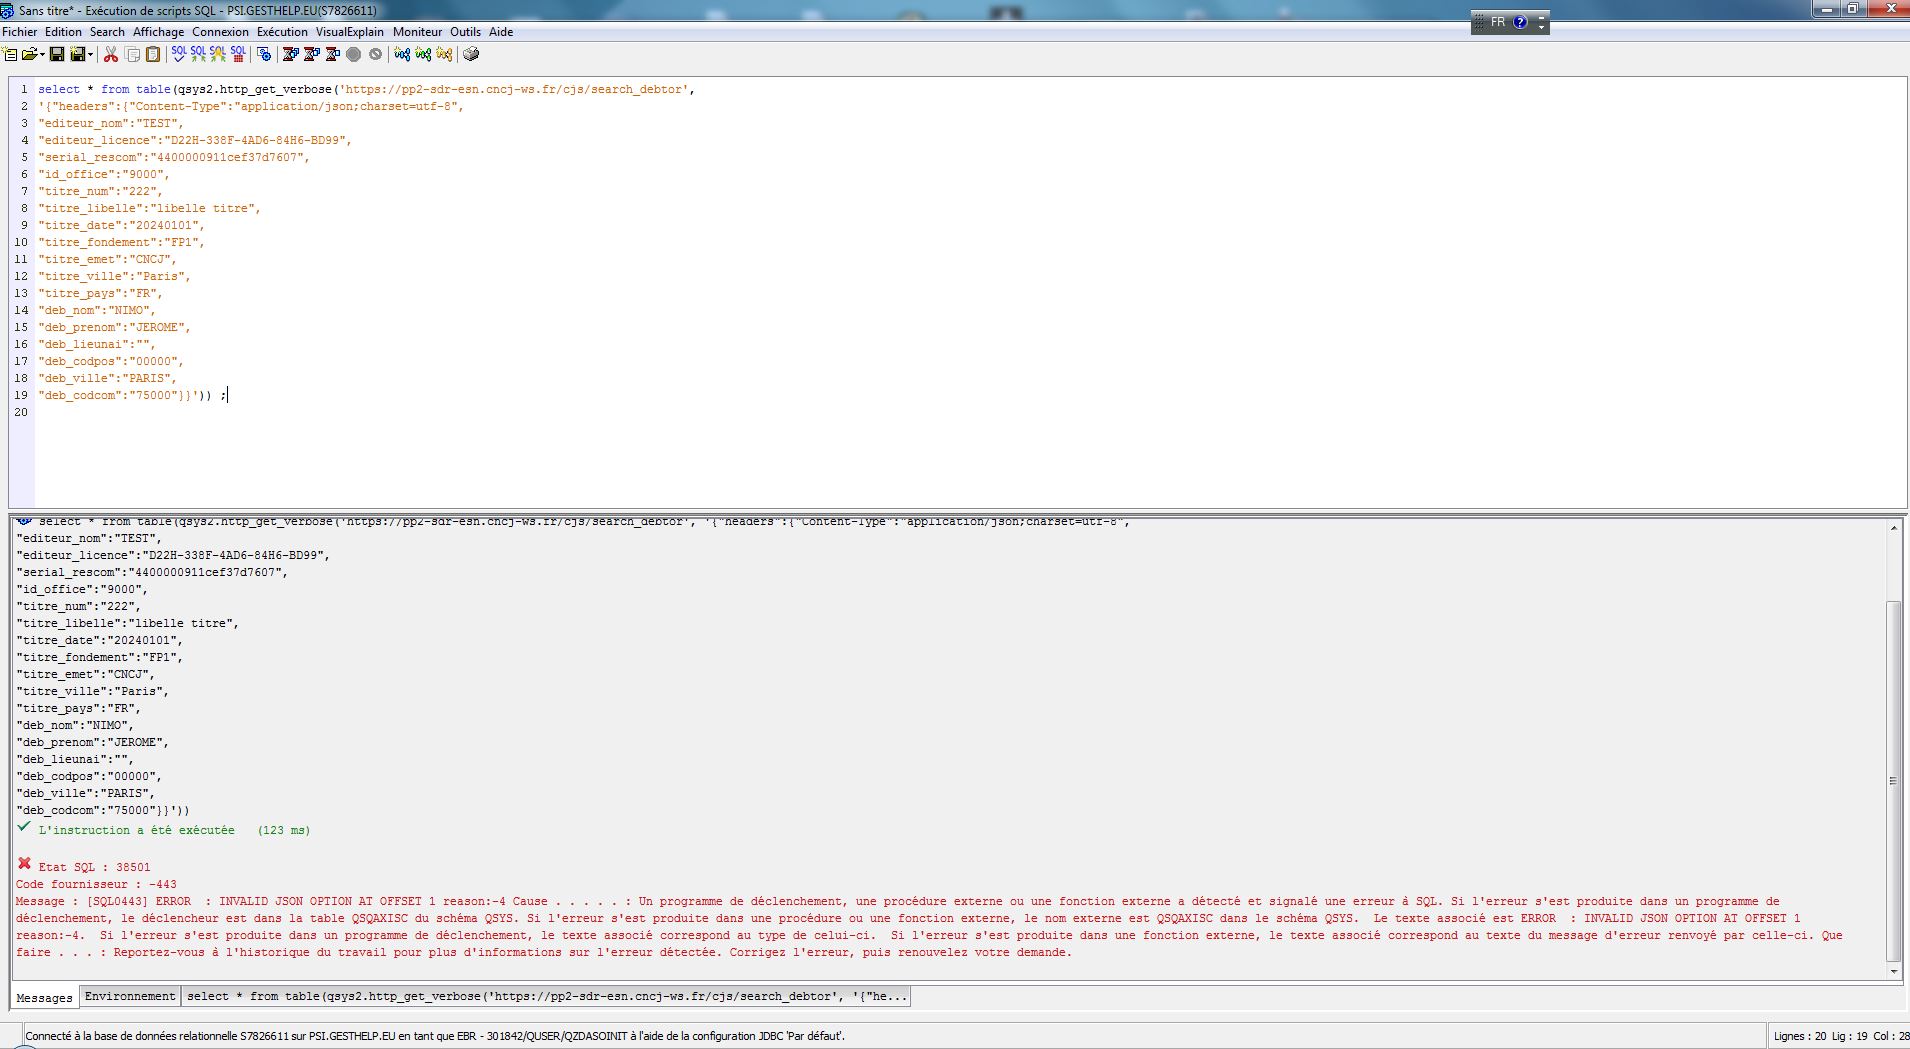1910x1049 pixels.
Task: Check SQL syntax with the checkmark icon
Action: tap(179, 55)
